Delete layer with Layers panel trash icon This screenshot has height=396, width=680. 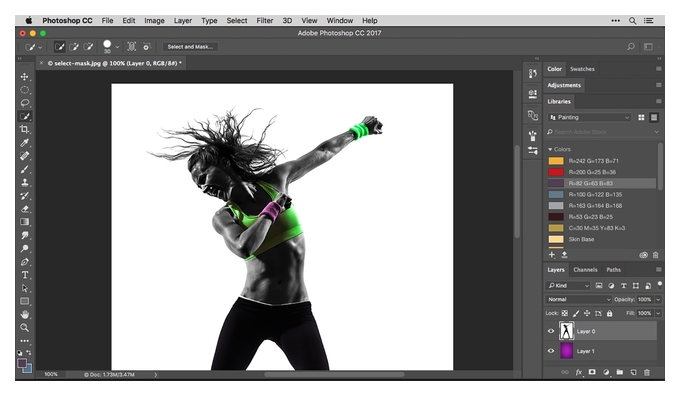pyautogui.click(x=647, y=372)
